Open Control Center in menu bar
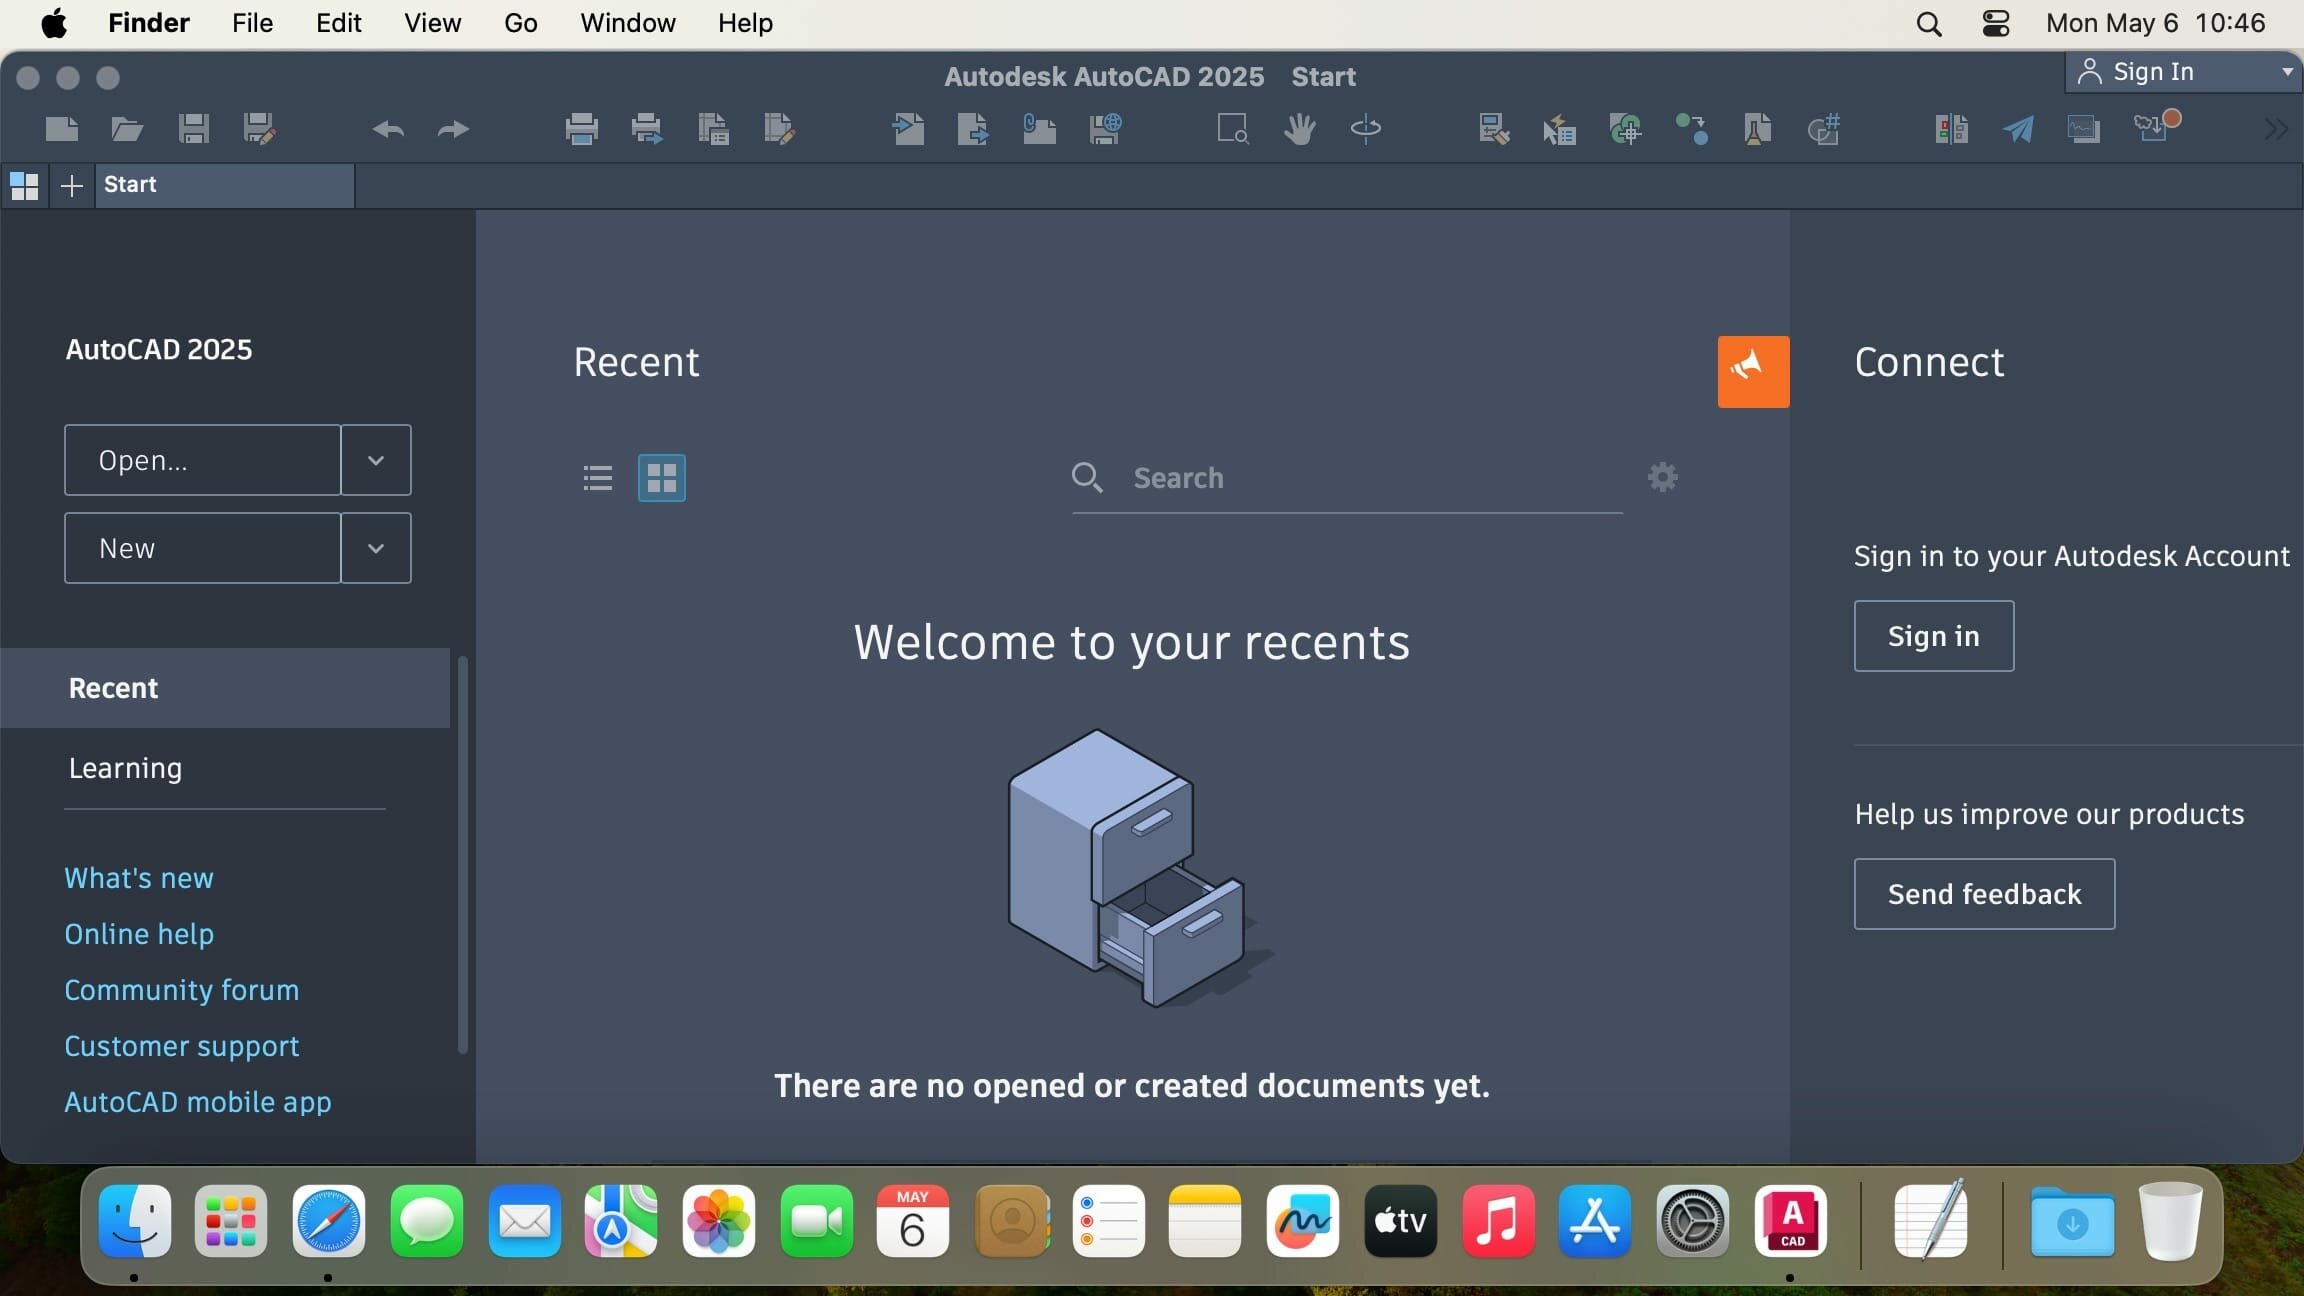This screenshot has height=1296, width=2304. pyautogui.click(x=1996, y=23)
